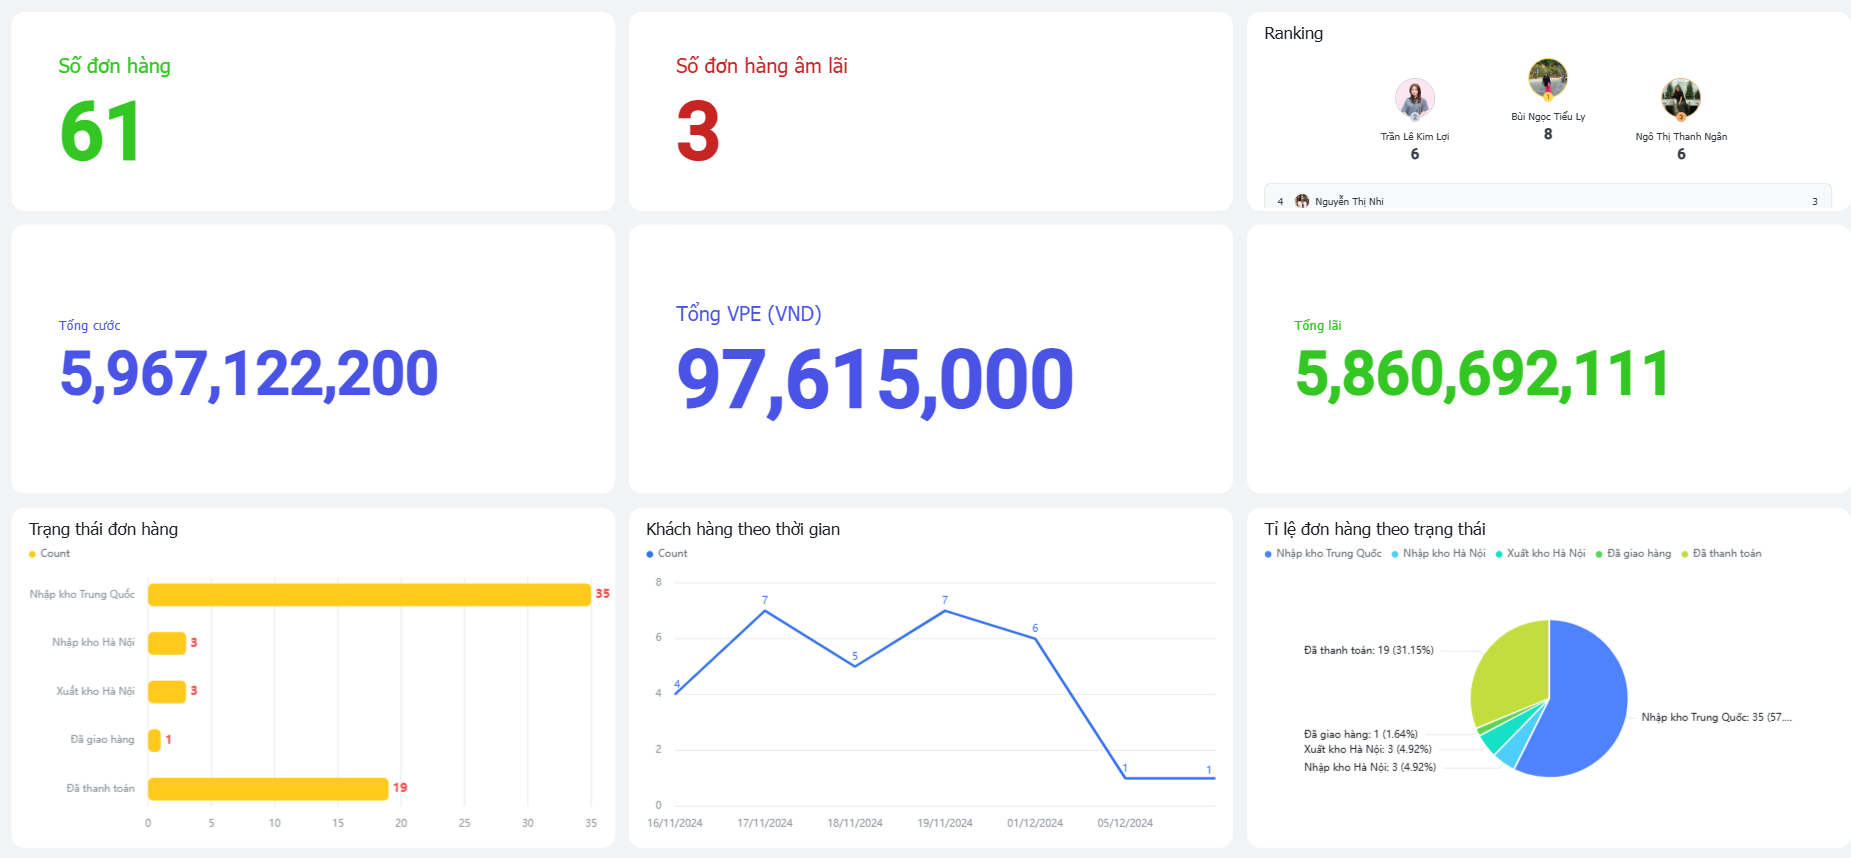Open Trần Lê Kim Lợi's avatar in Ranking
Image resolution: width=1851 pixels, height=858 pixels.
click(1414, 98)
